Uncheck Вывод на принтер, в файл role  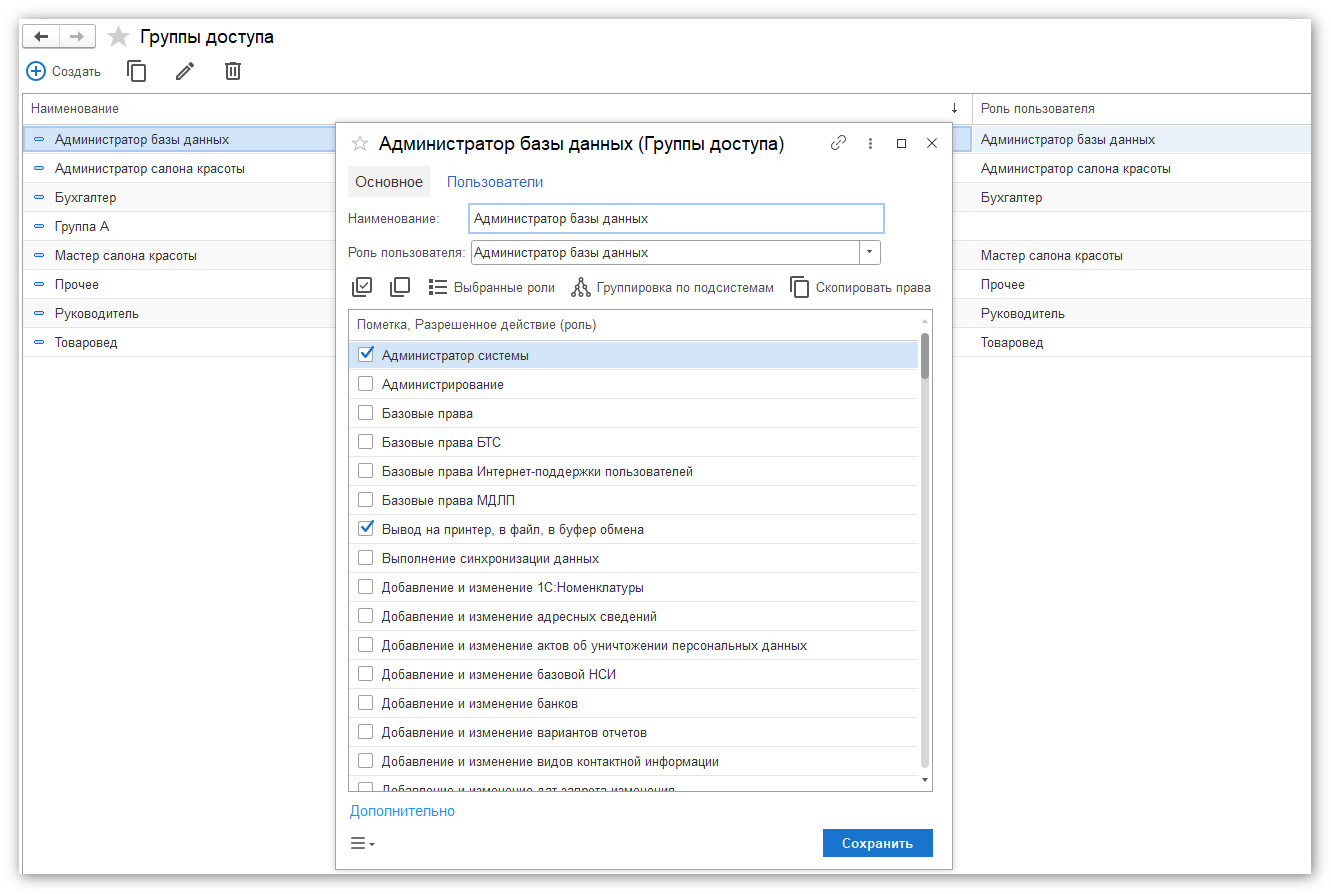366,529
